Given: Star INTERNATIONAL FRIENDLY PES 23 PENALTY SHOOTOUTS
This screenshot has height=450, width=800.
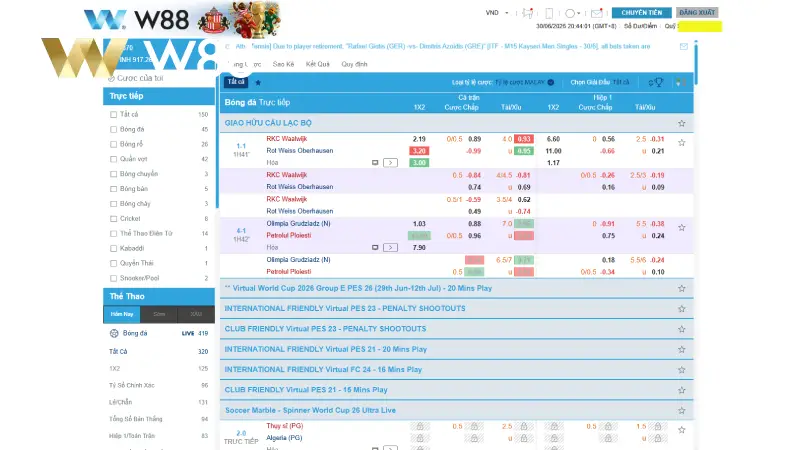Looking at the screenshot, I should click(x=682, y=309).
